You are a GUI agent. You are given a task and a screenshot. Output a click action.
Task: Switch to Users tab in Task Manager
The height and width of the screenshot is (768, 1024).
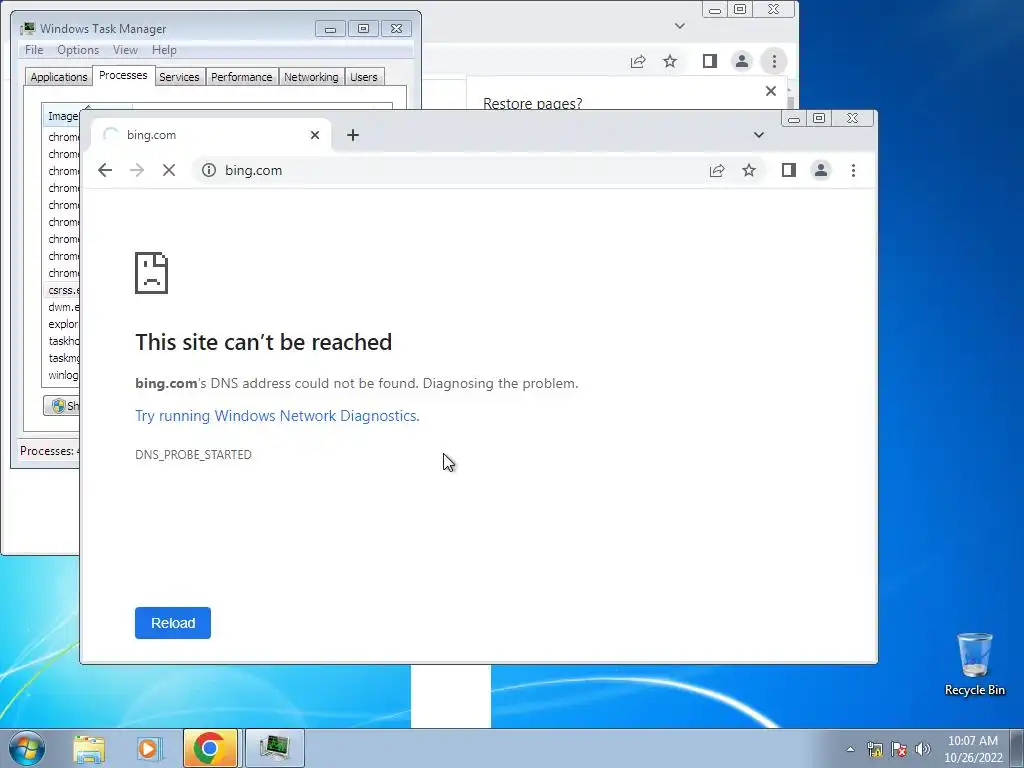[364, 77]
